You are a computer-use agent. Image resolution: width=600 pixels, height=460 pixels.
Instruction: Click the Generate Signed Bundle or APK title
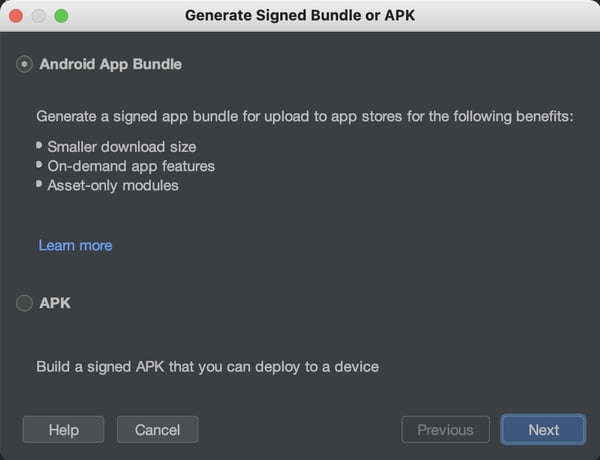[300, 16]
